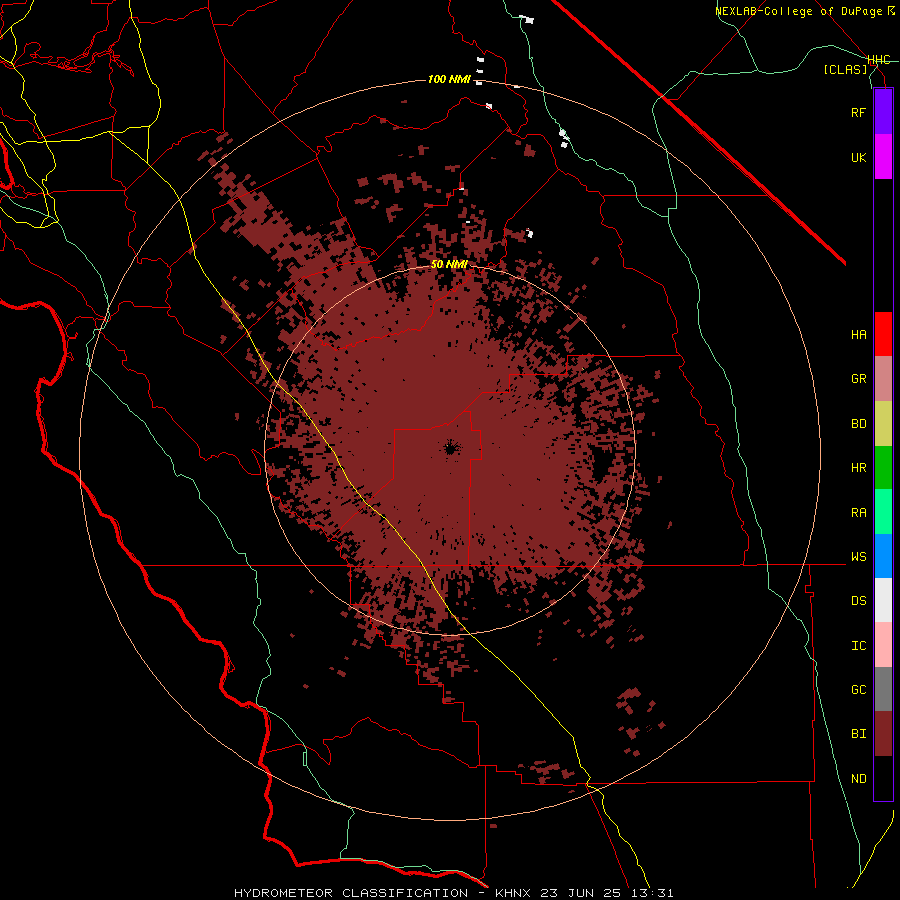The image size is (900, 900).
Task: Click the IC legend label
Action: click(858, 646)
